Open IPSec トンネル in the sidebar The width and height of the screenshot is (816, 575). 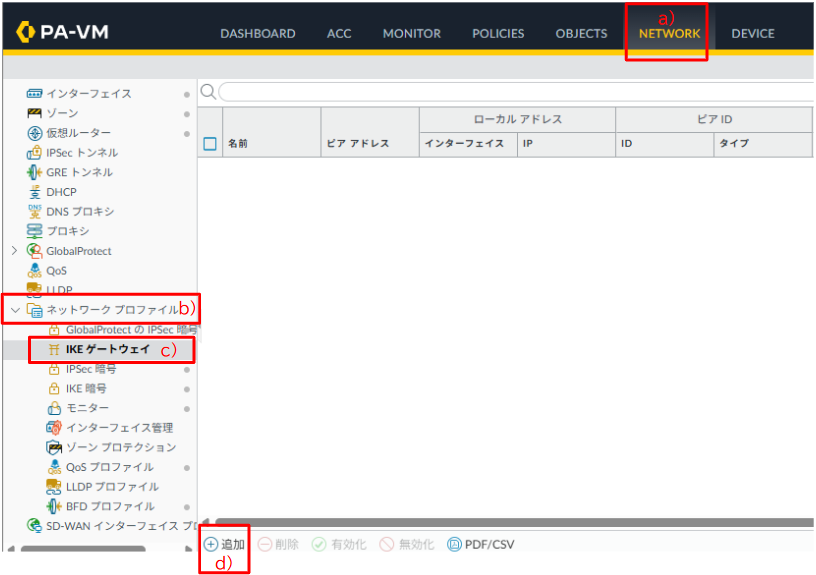pos(82,152)
